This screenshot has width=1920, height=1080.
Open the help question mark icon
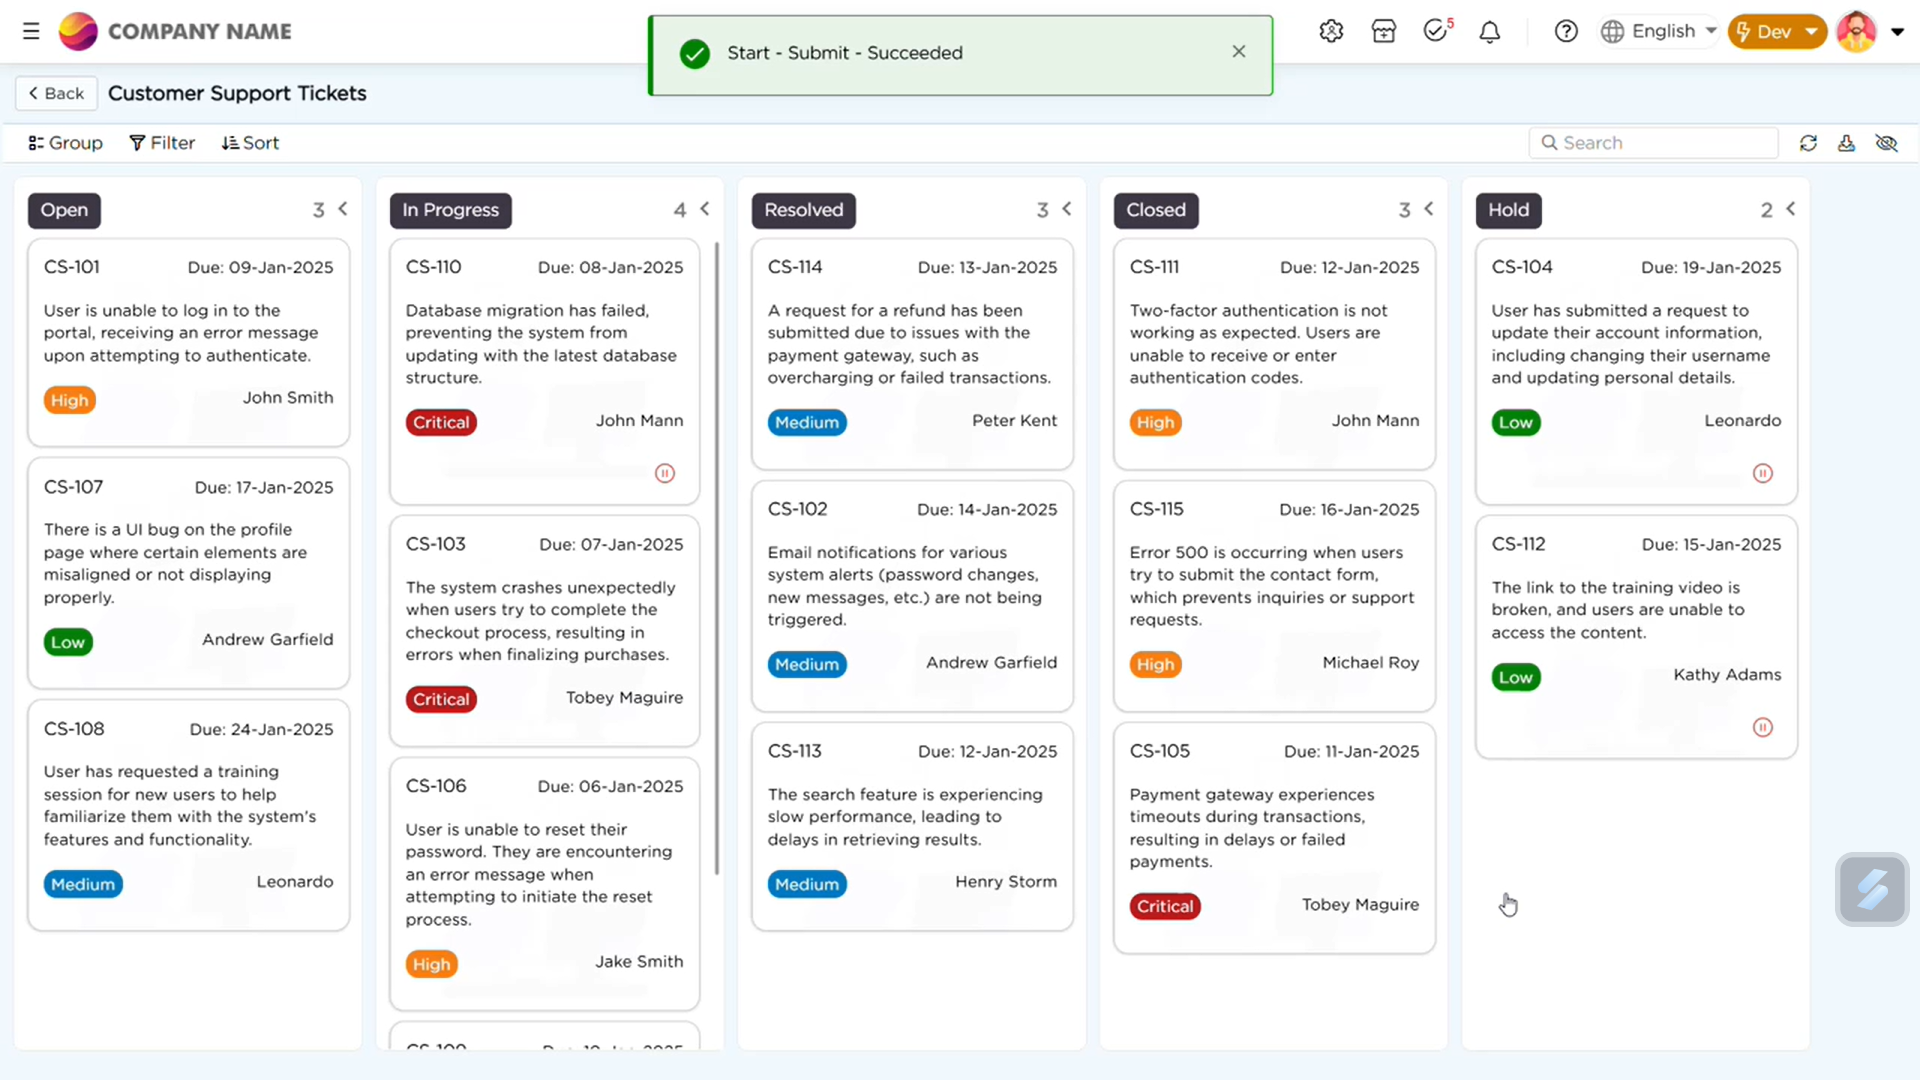coord(1566,31)
